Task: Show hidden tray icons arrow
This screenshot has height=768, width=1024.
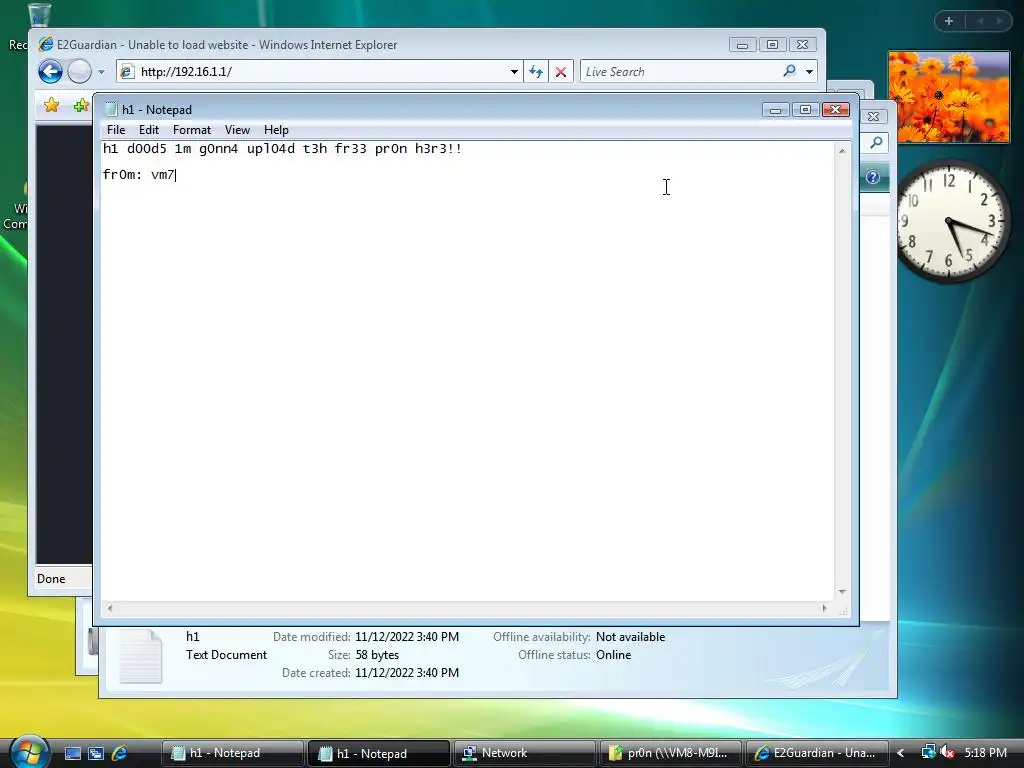Action: [901, 753]
